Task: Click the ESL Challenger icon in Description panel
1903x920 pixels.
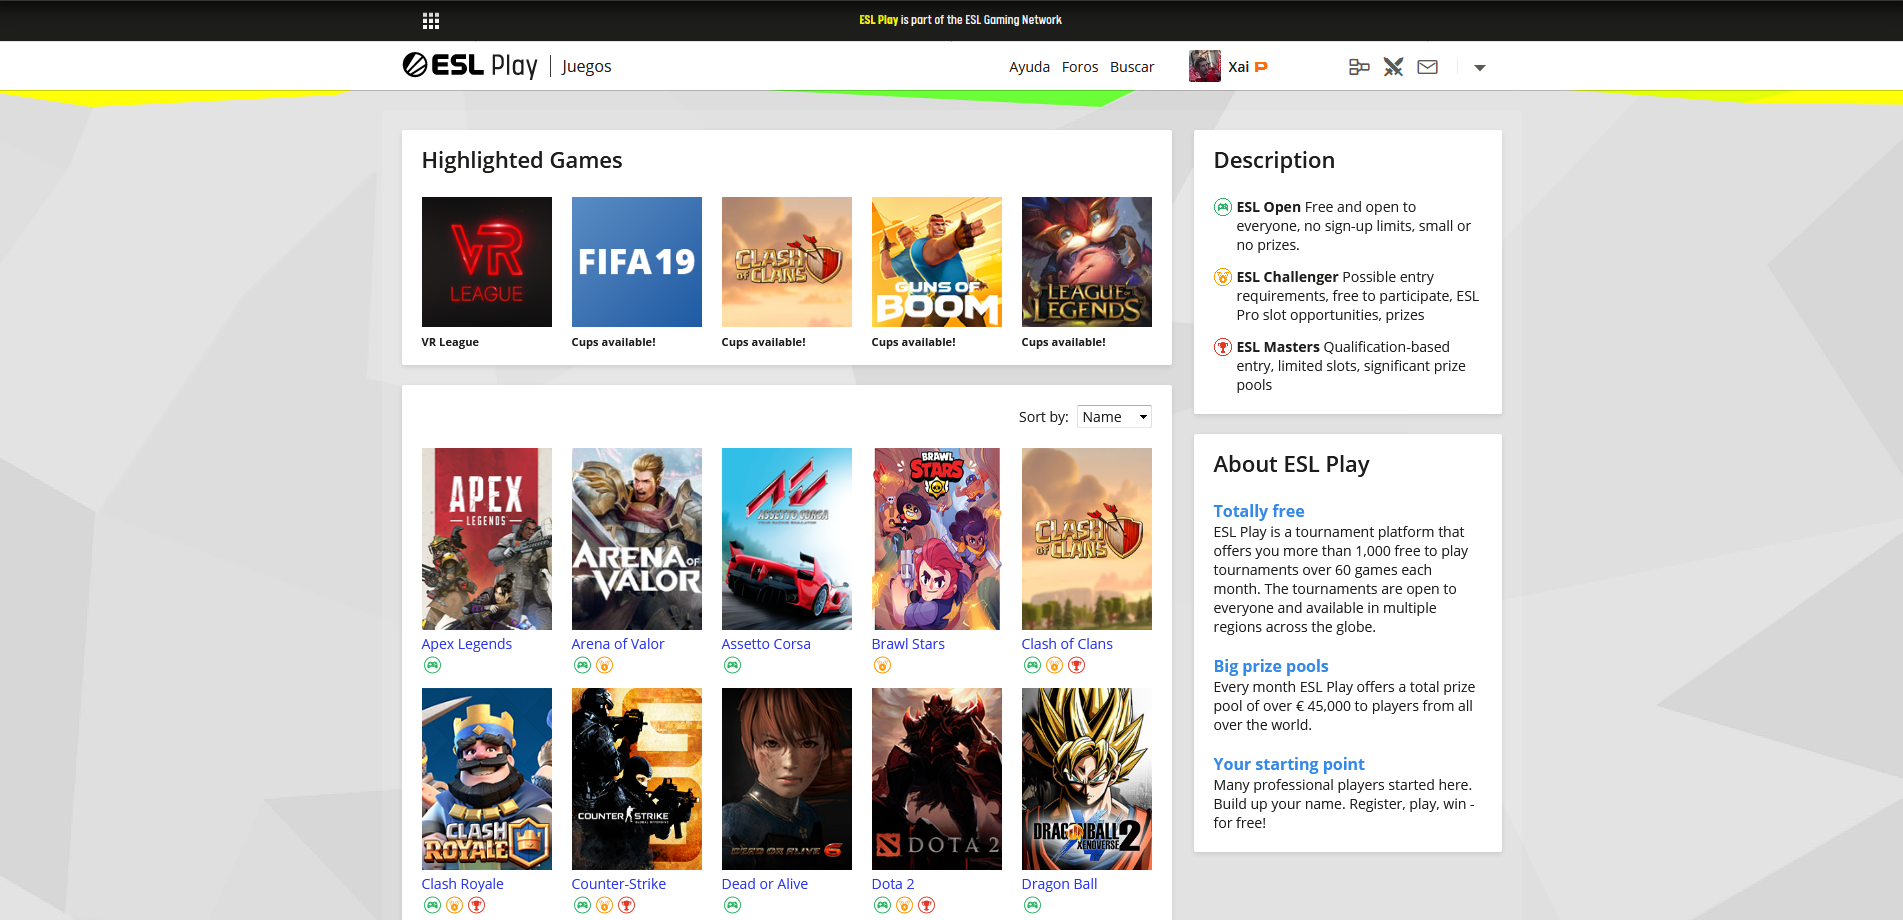Action: (x=1222, y=277)
